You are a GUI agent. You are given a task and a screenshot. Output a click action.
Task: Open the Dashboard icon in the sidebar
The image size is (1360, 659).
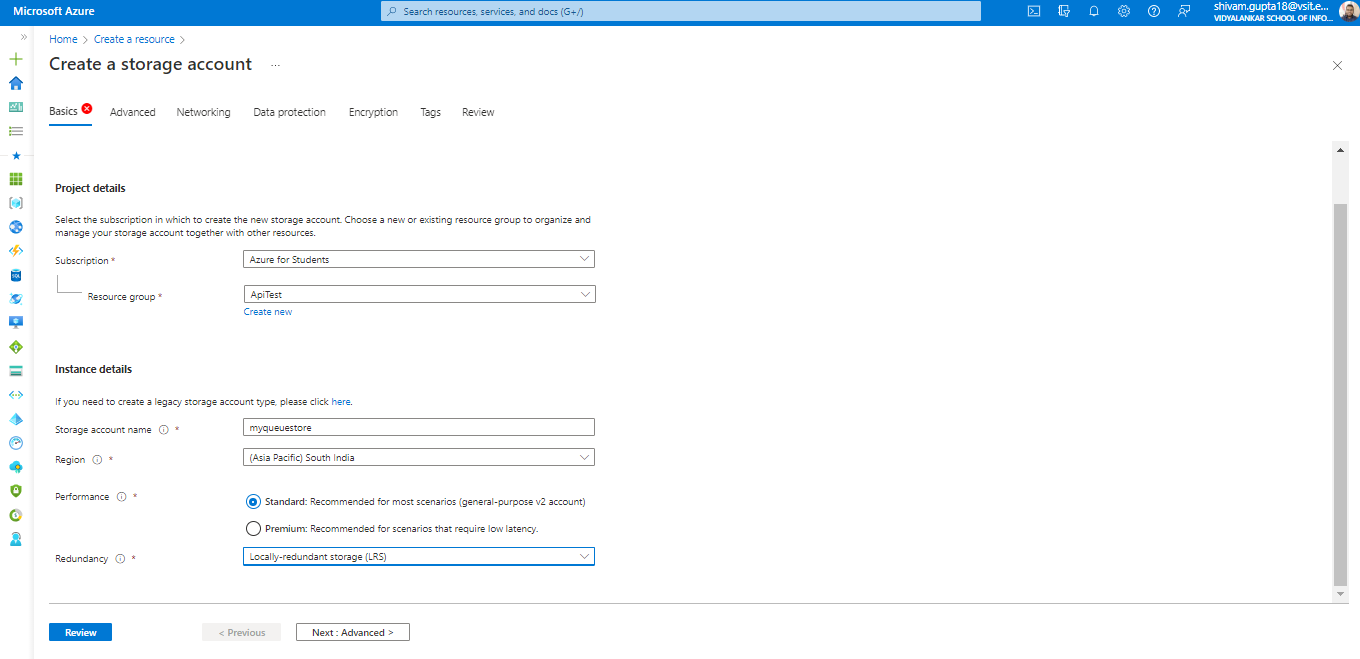click(15, 107)
